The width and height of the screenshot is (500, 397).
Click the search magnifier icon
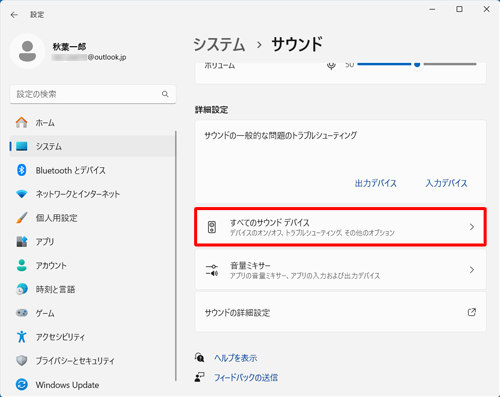[x=165, y=94]
